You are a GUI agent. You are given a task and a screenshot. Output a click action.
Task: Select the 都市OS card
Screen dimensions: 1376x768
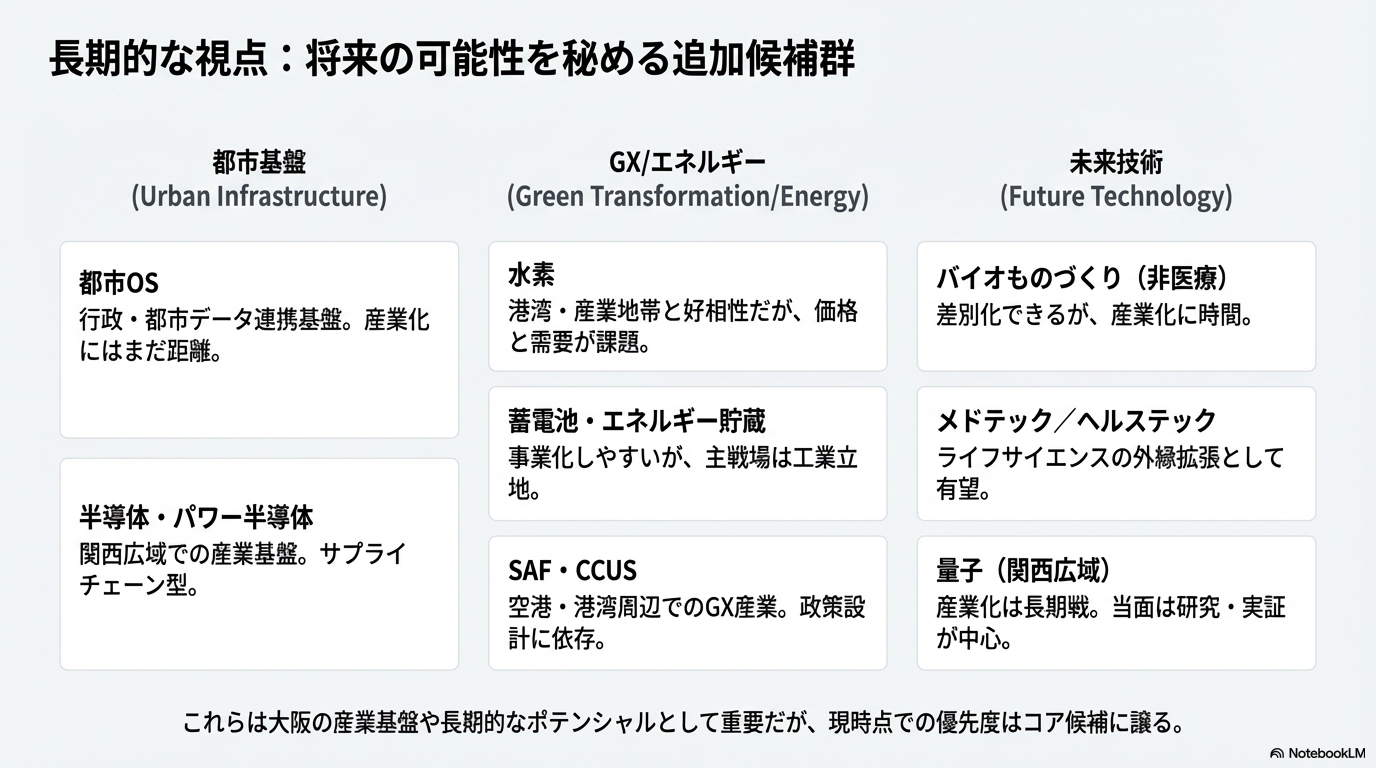click(259, 340)
